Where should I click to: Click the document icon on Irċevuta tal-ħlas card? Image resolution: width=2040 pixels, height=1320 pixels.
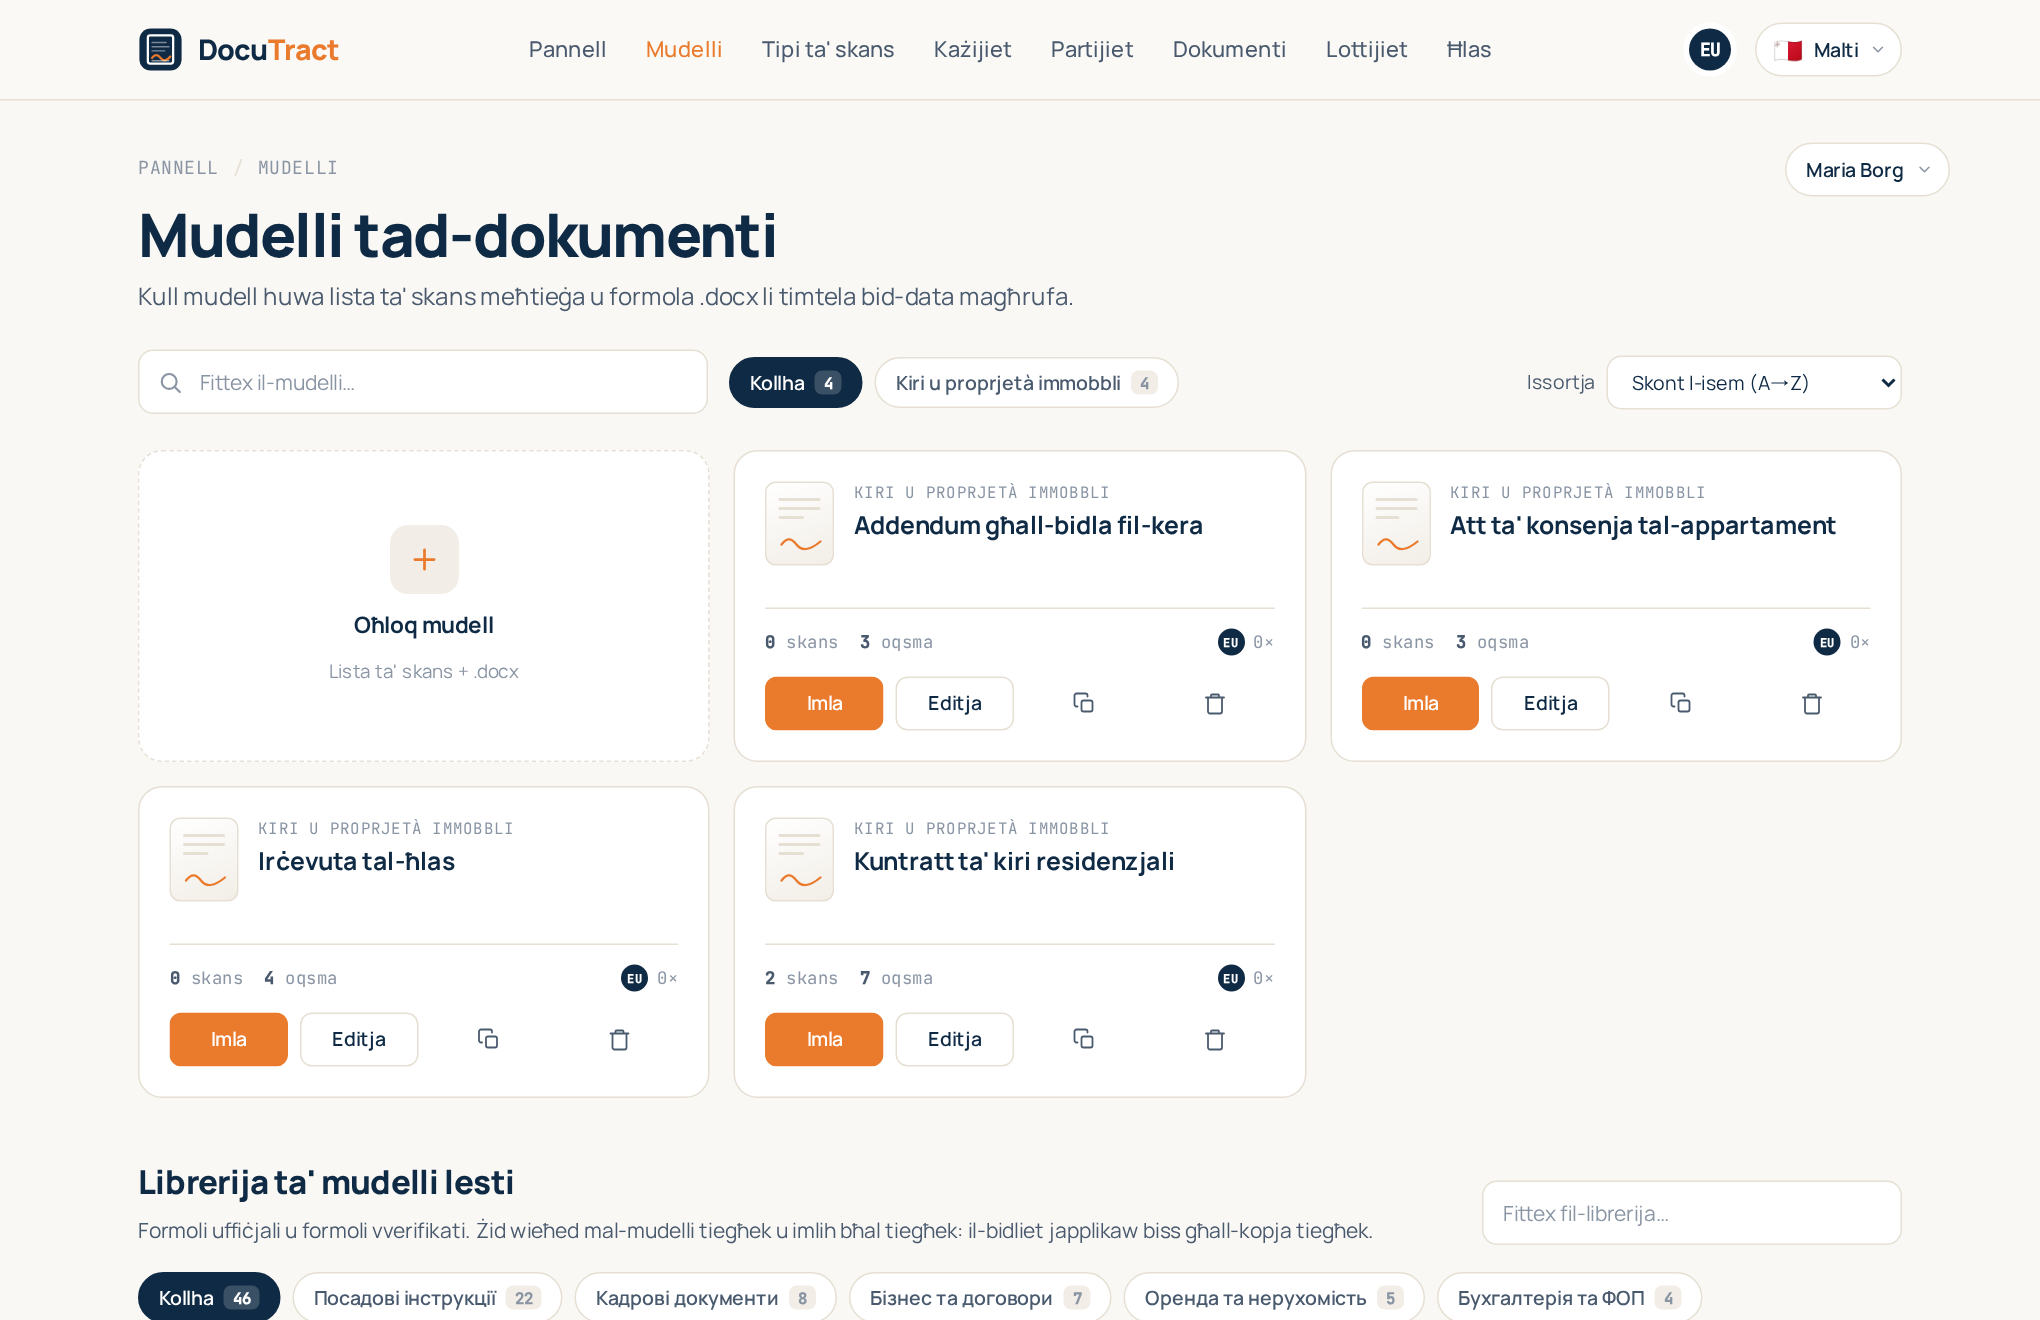(x=204, y=859)
